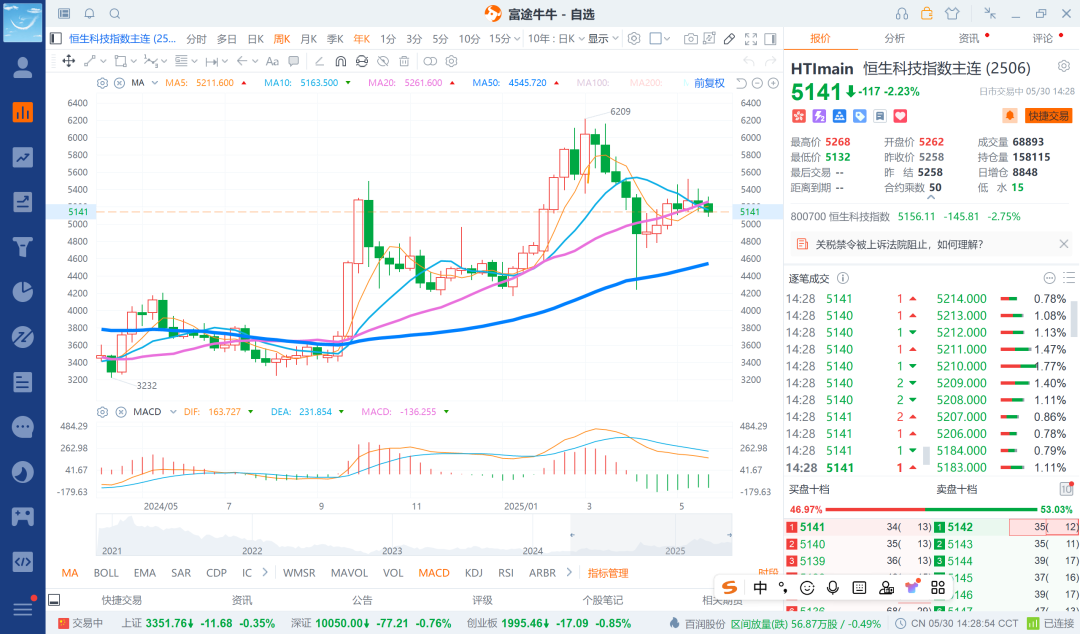Open the 公告 bottom panel tab

pos(362,600)
